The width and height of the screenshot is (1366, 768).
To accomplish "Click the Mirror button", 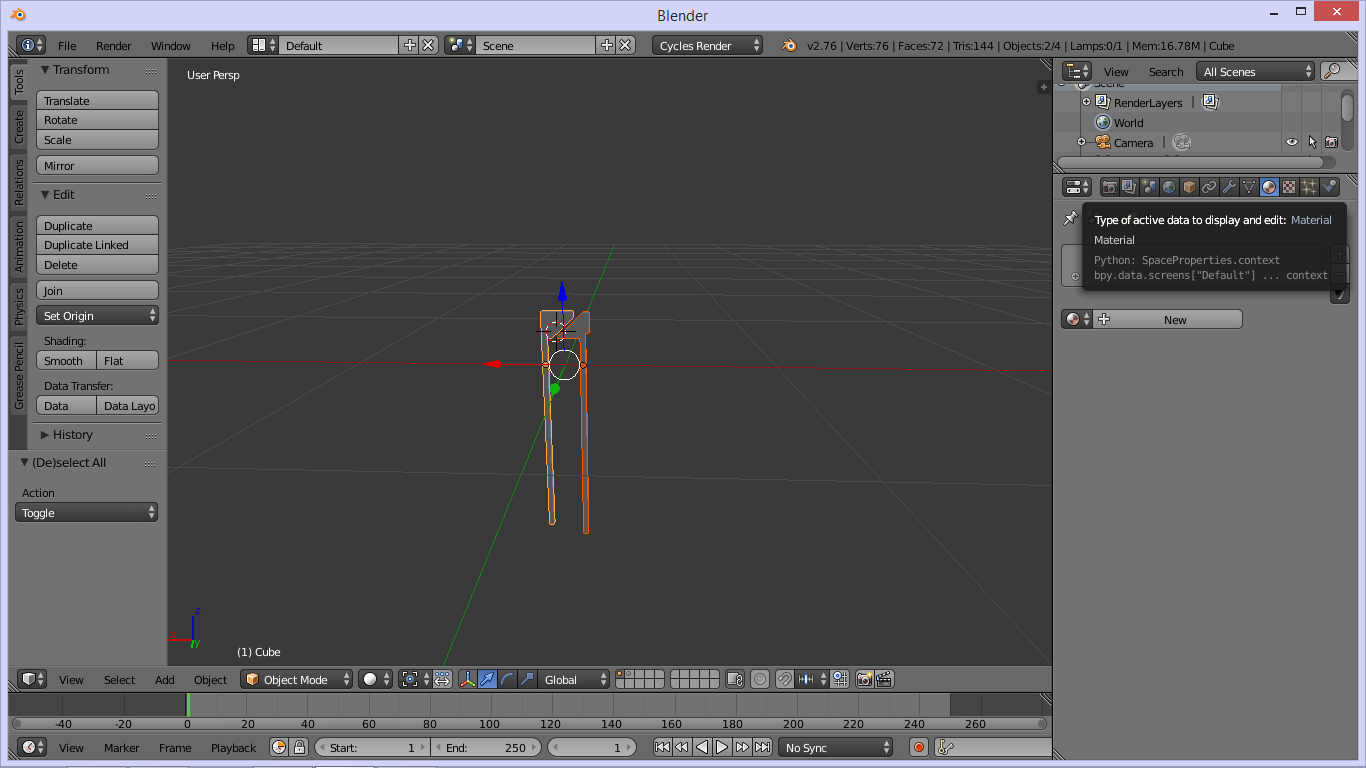I will tap(98, 165).
